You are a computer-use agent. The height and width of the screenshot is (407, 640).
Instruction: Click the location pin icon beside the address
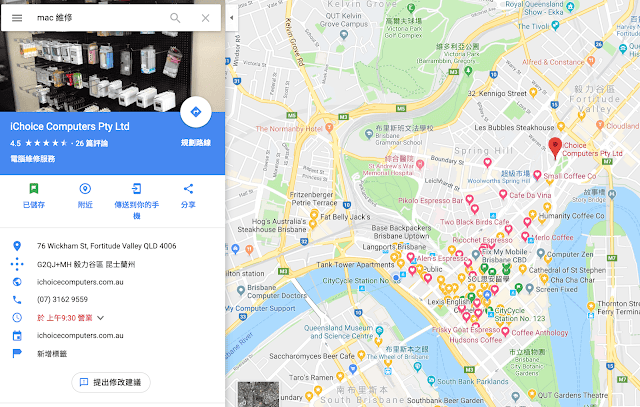[17, 246]
